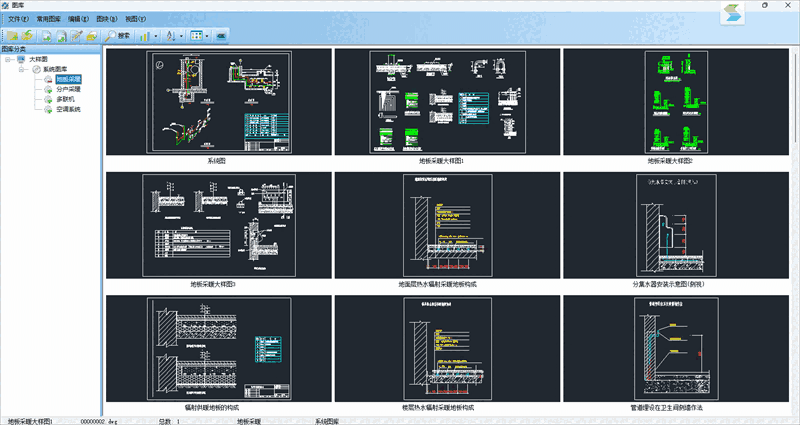800x425 pixels.
Task: Click the edit pencil toolbar icon
Action: tap(77, 36)
